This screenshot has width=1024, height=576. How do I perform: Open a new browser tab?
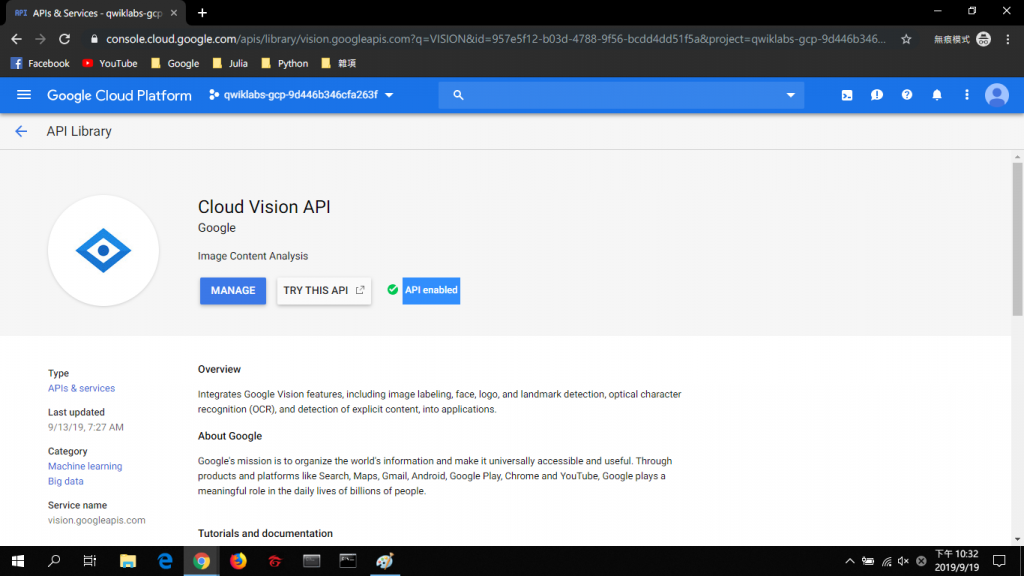(202, 13)
